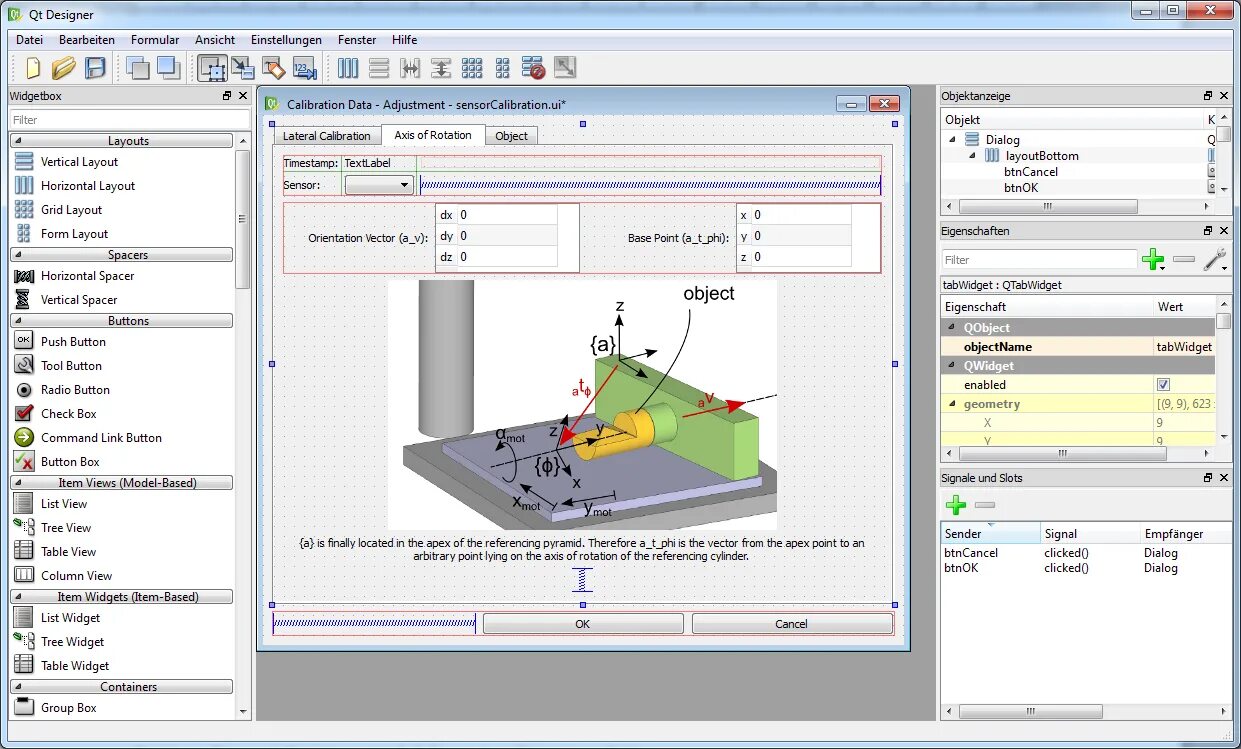The image size is (1241, 749).
Task: Select Tool Button in Widgetbox
Action: coord(71,366)
